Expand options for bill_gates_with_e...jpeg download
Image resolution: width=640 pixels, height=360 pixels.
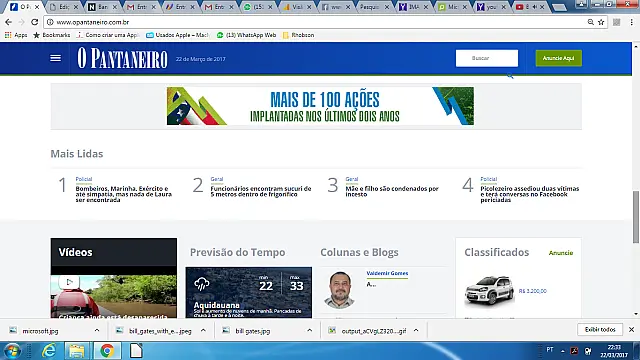tap(203, 331)
